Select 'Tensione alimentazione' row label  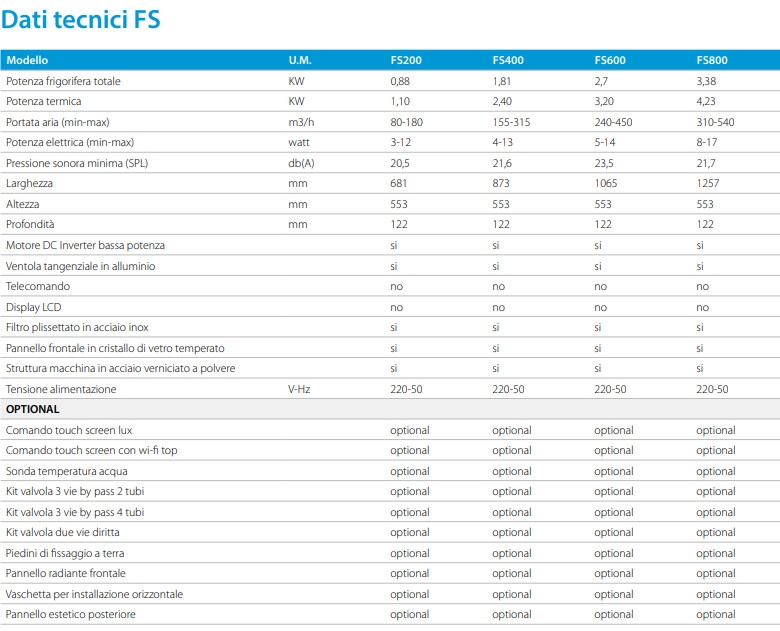(x=61, y=389)
